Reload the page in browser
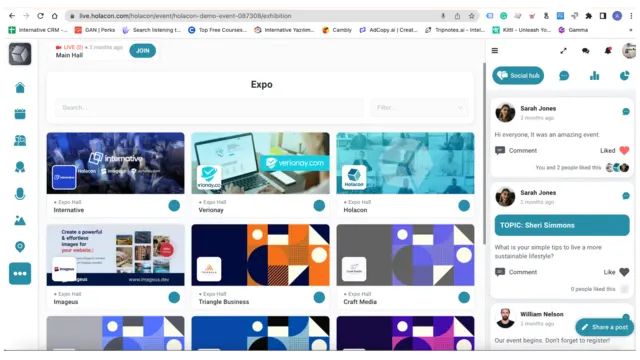 coord(40,16)
